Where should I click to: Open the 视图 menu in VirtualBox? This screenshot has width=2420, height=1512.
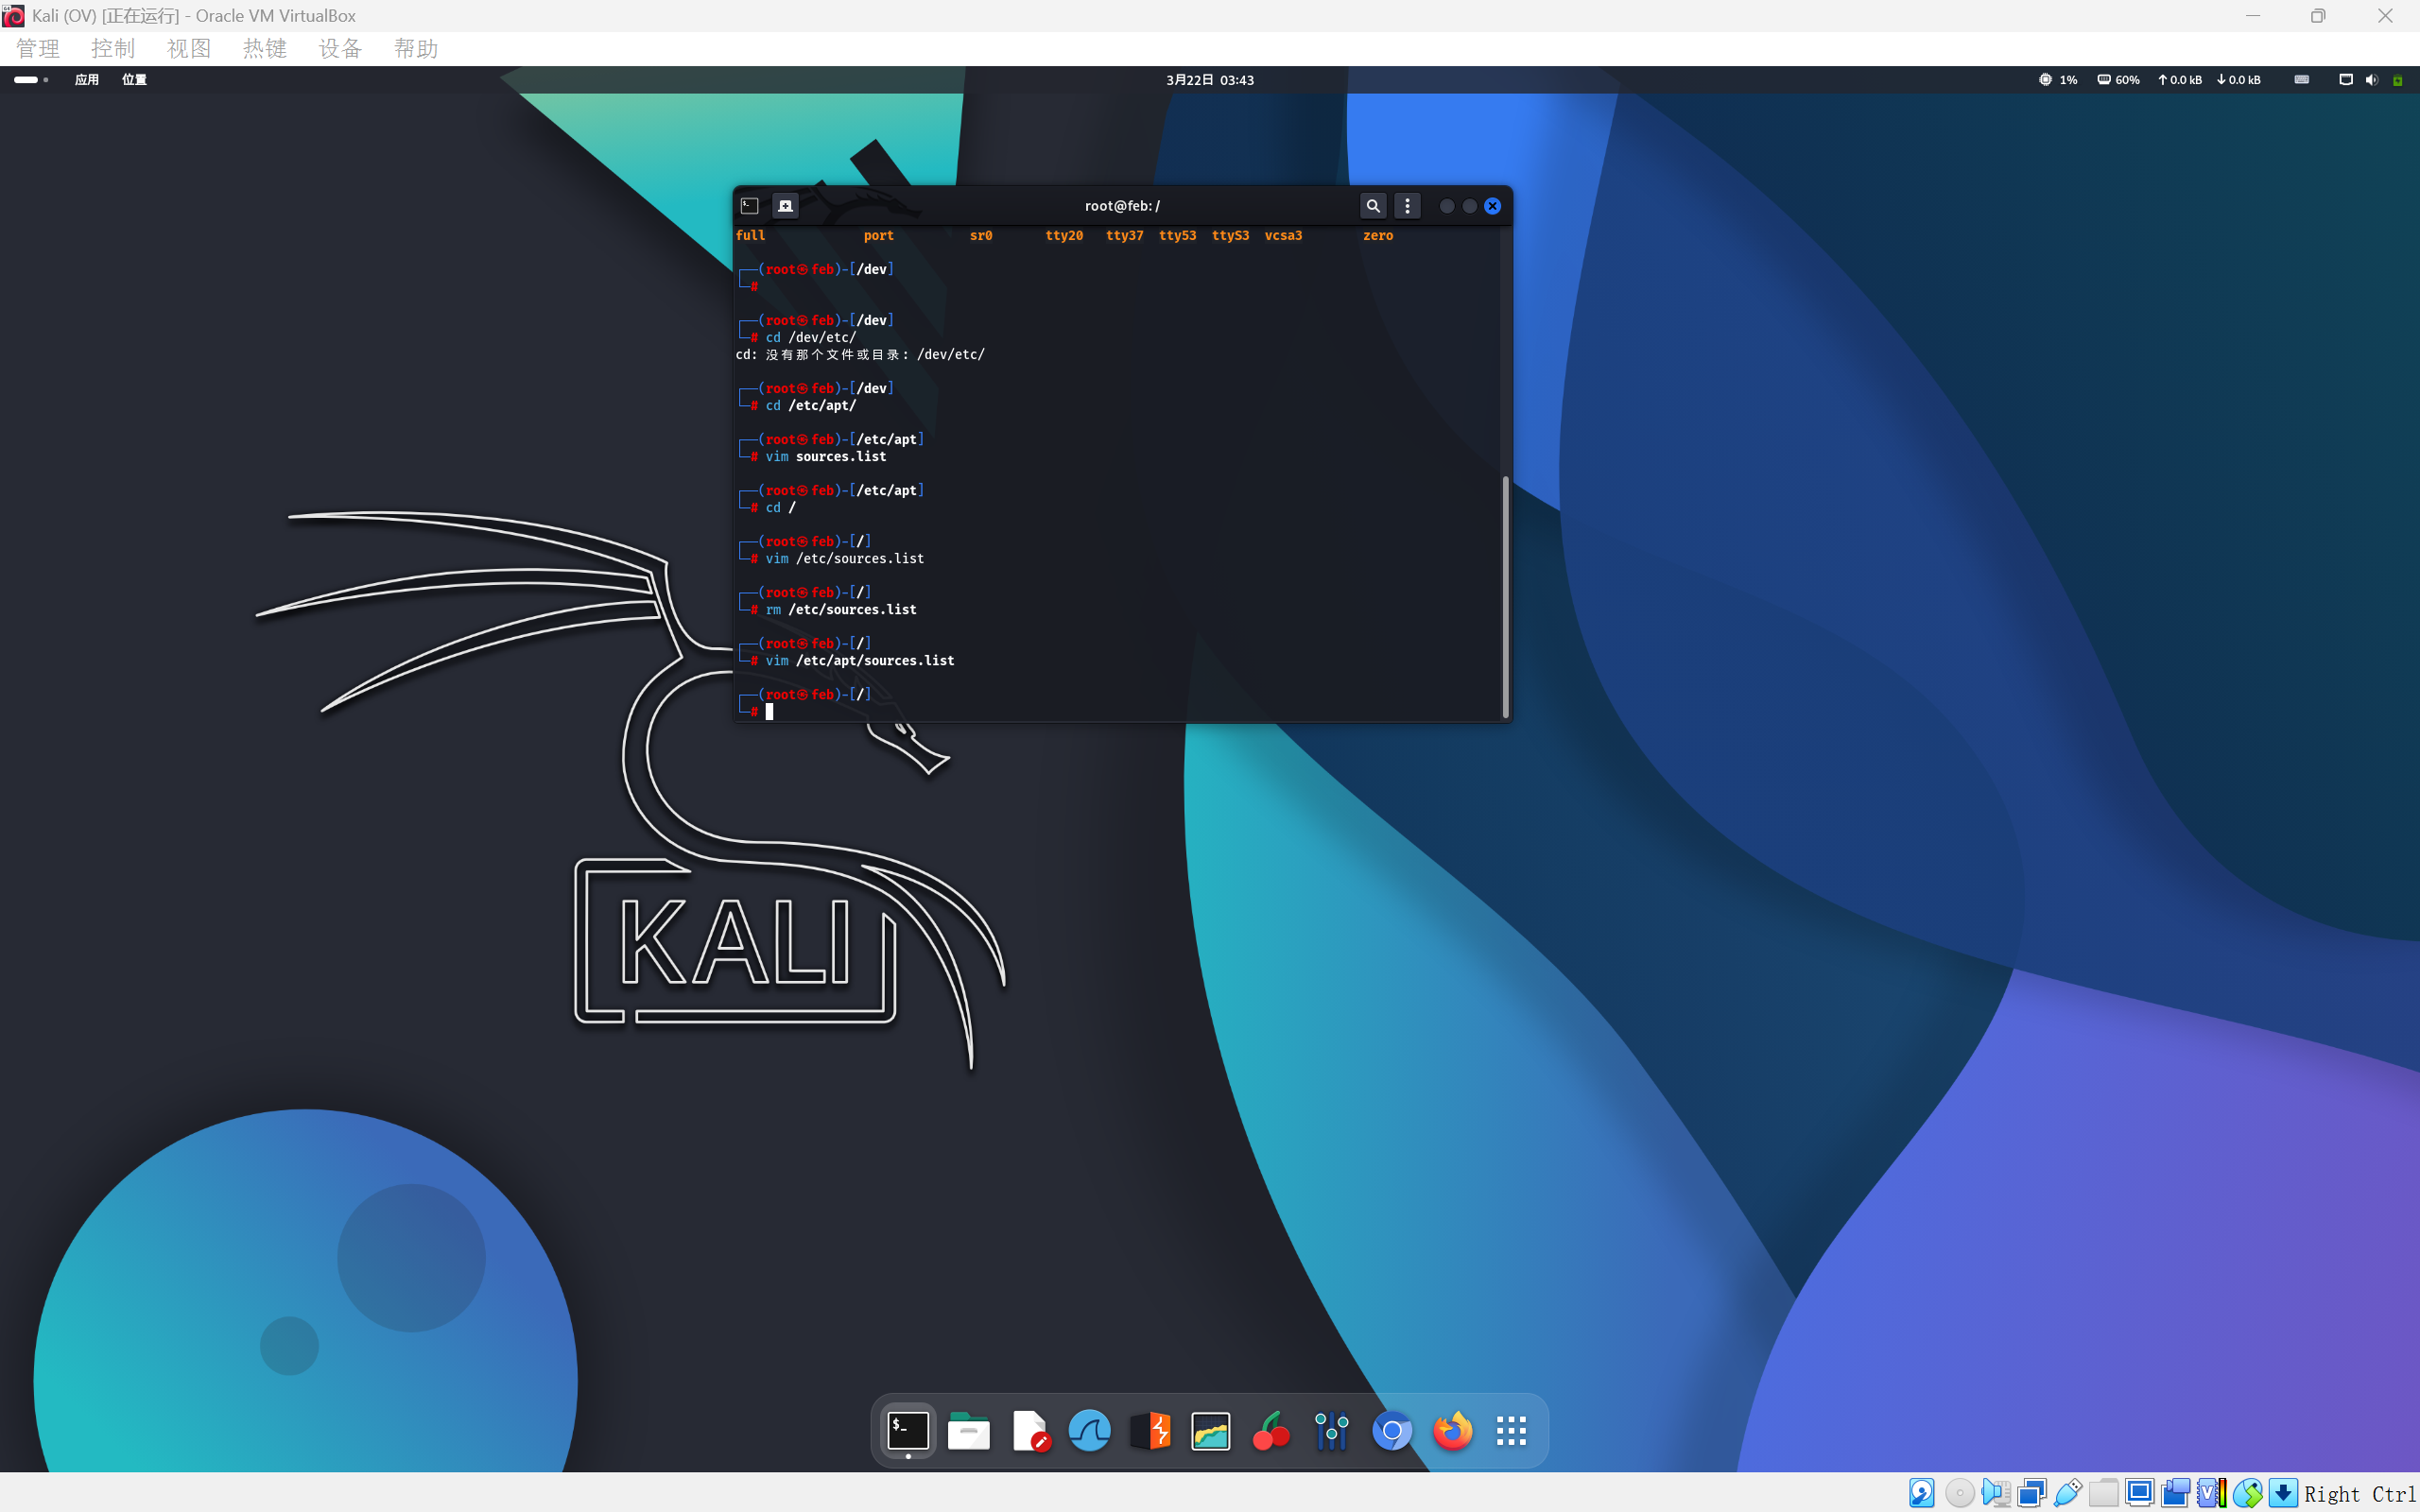188,49
